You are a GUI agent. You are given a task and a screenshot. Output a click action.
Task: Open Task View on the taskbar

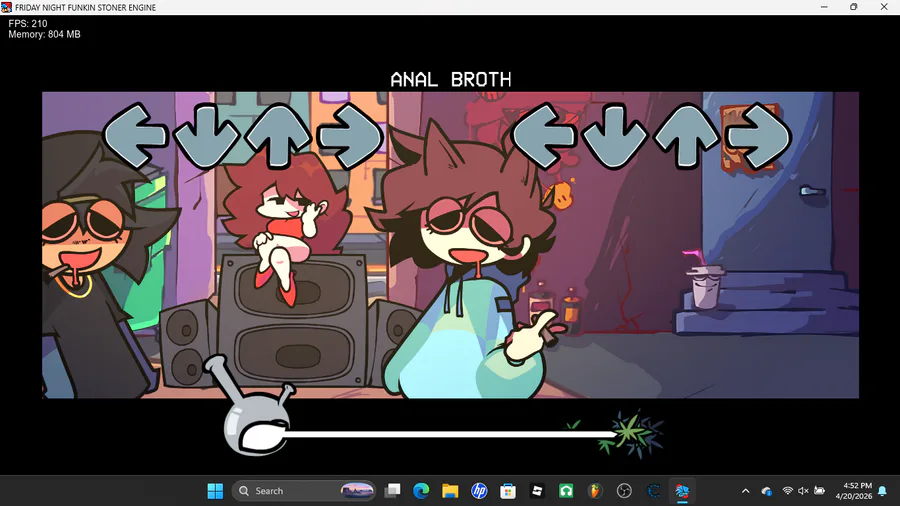(x=393, y=491)
